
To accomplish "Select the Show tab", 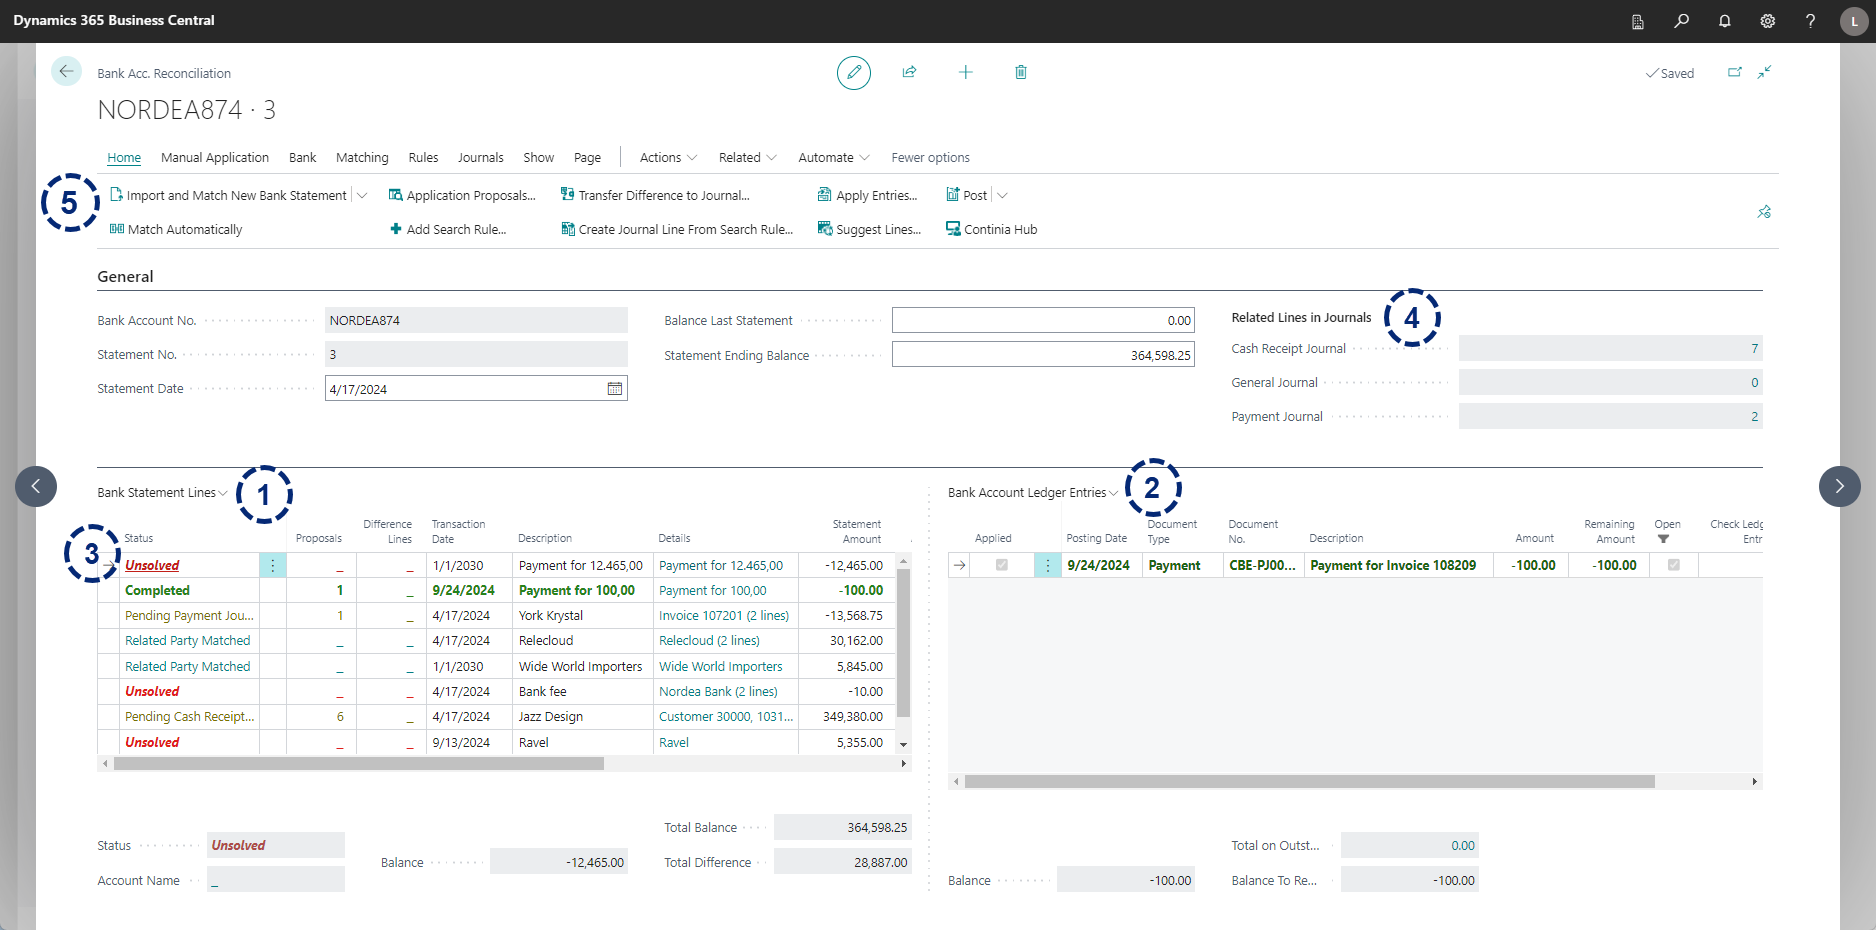I will point(538,157).
